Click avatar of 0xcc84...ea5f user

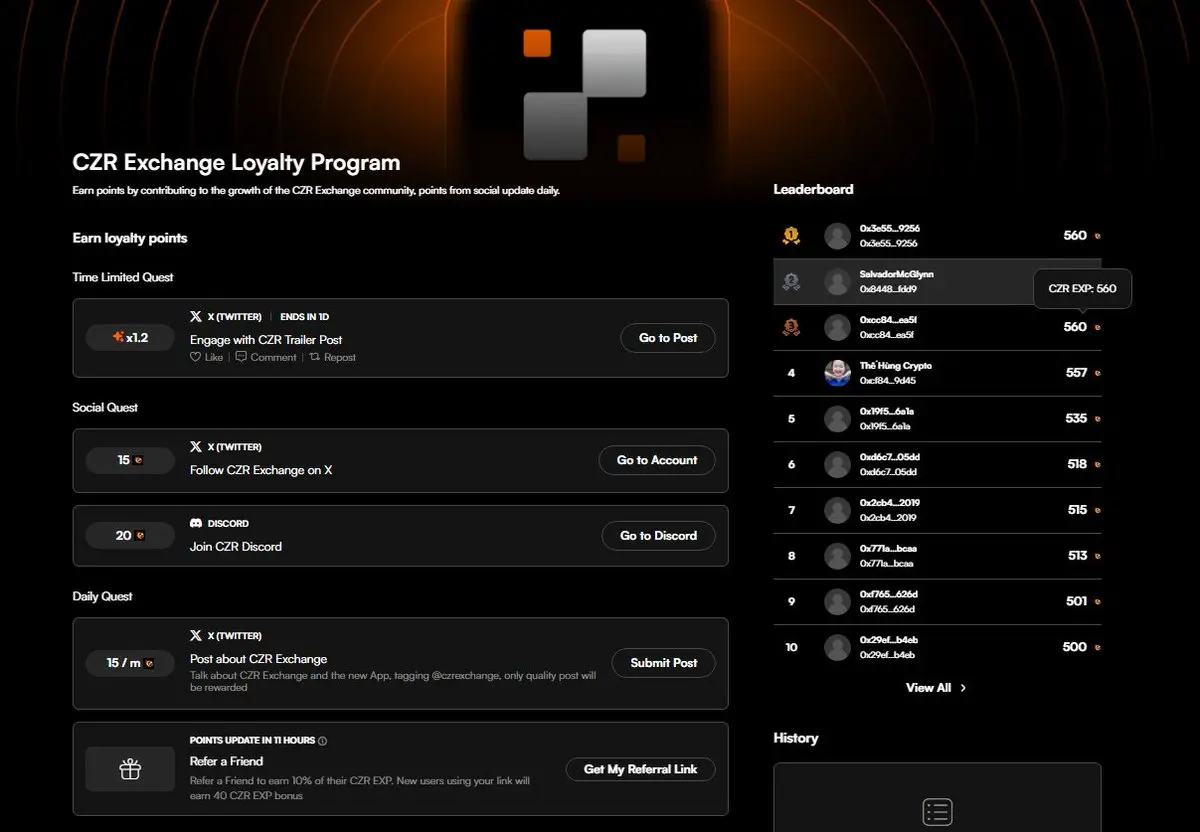pyautogui.click(x=837, y=327)
